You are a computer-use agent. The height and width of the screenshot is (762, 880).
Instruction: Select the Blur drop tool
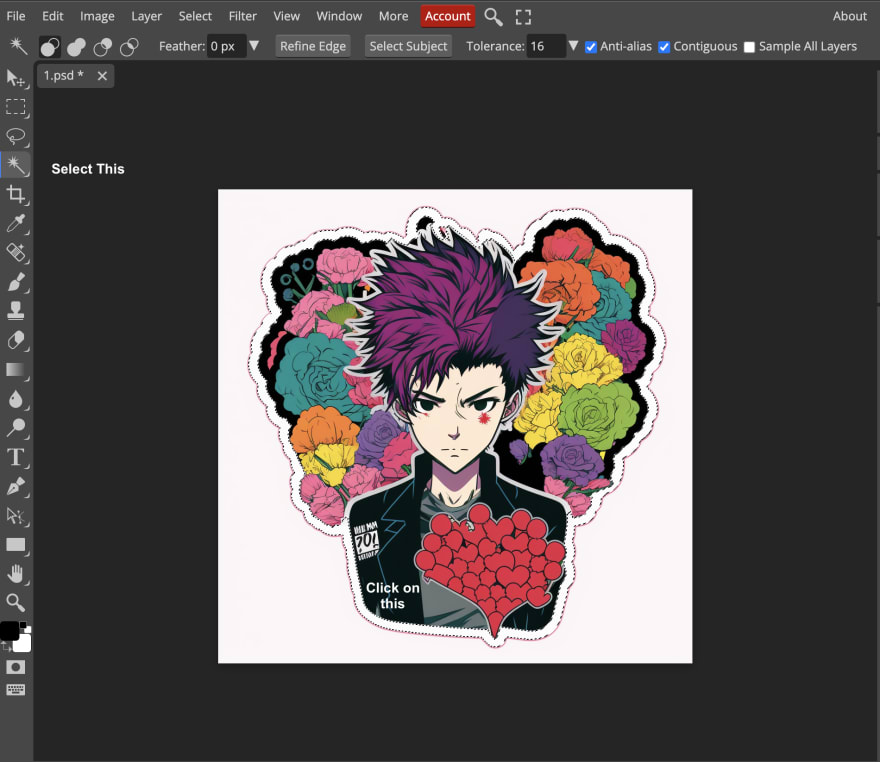tap(16, 399)
